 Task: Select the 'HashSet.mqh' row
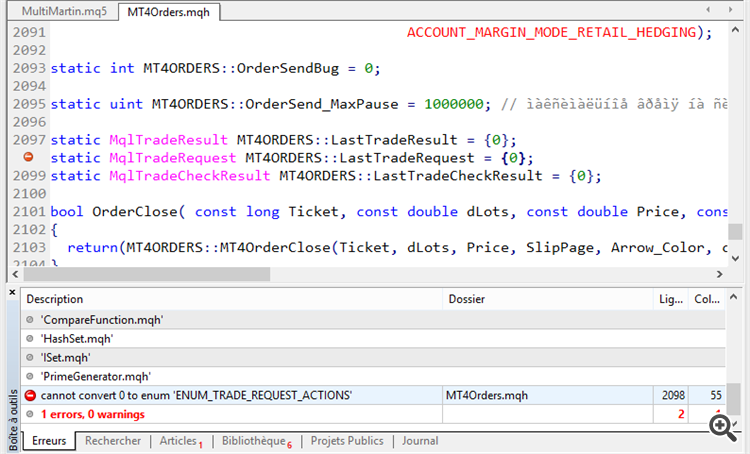pyautogui.click(x=373, y=339)
